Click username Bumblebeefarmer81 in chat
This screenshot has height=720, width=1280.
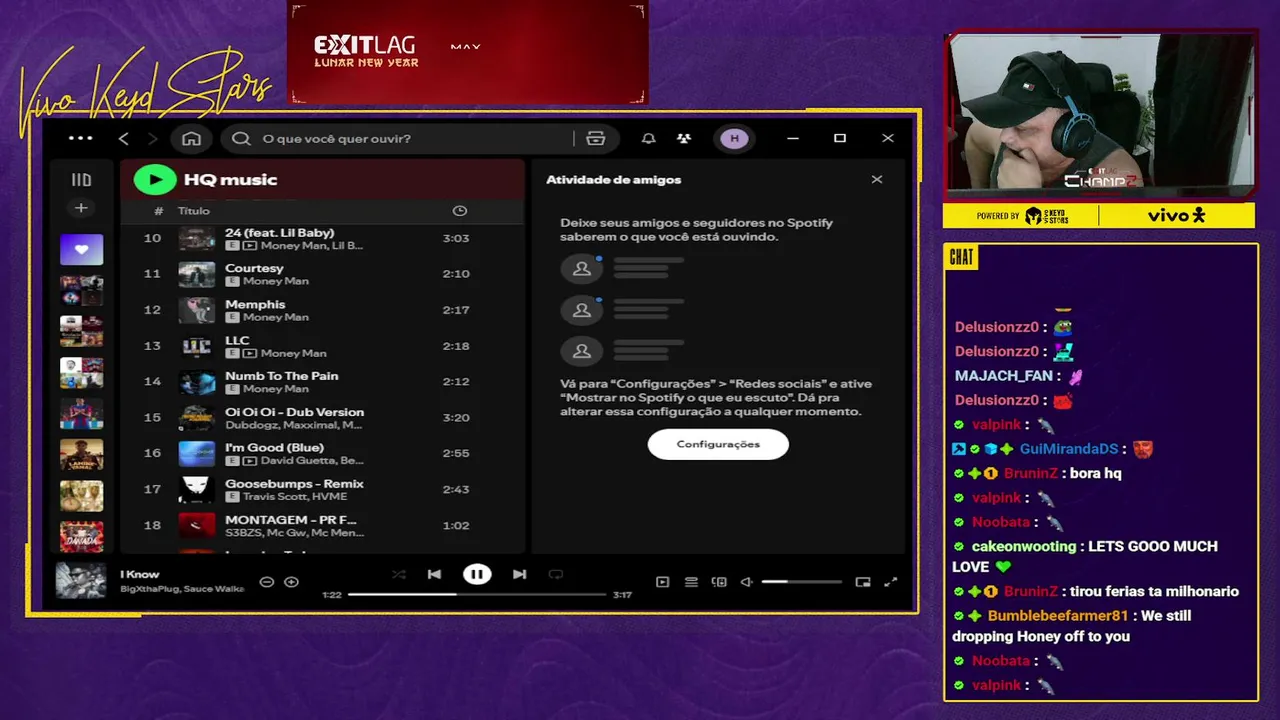point(1058,616)
